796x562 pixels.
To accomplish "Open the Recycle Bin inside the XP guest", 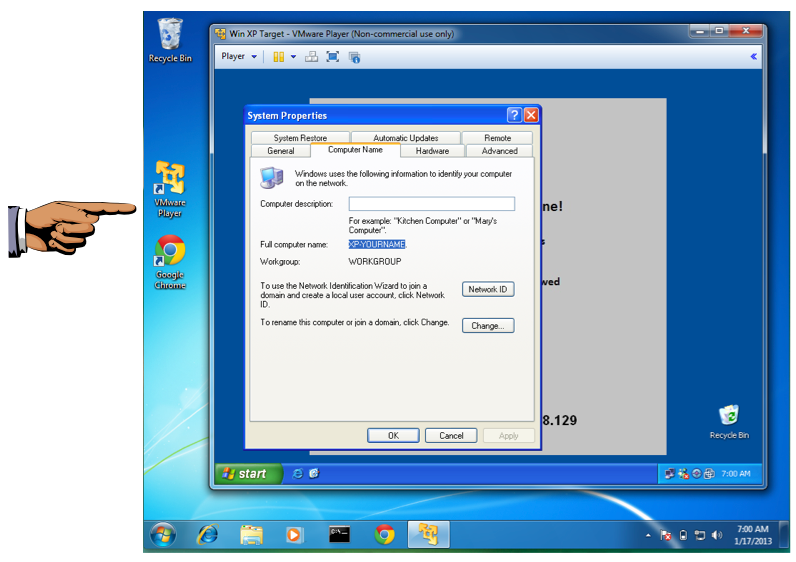I will [x=729, y=422].
